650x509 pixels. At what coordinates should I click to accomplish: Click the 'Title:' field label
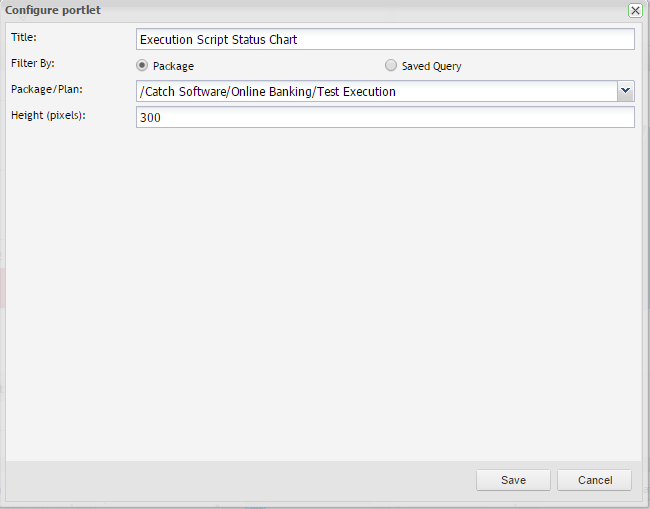[x=23, y=38]
